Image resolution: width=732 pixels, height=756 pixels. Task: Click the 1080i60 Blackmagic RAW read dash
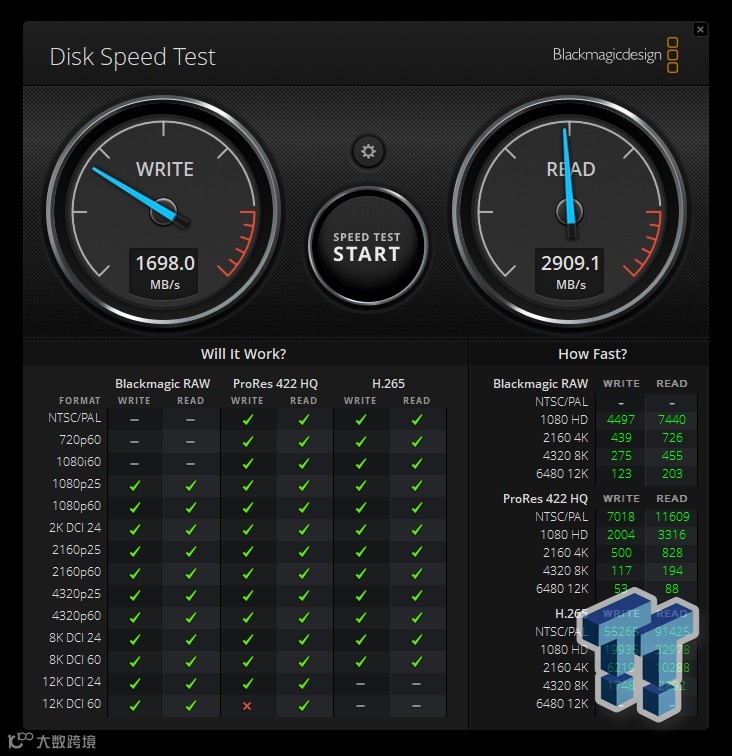click(x=190, y=464)
